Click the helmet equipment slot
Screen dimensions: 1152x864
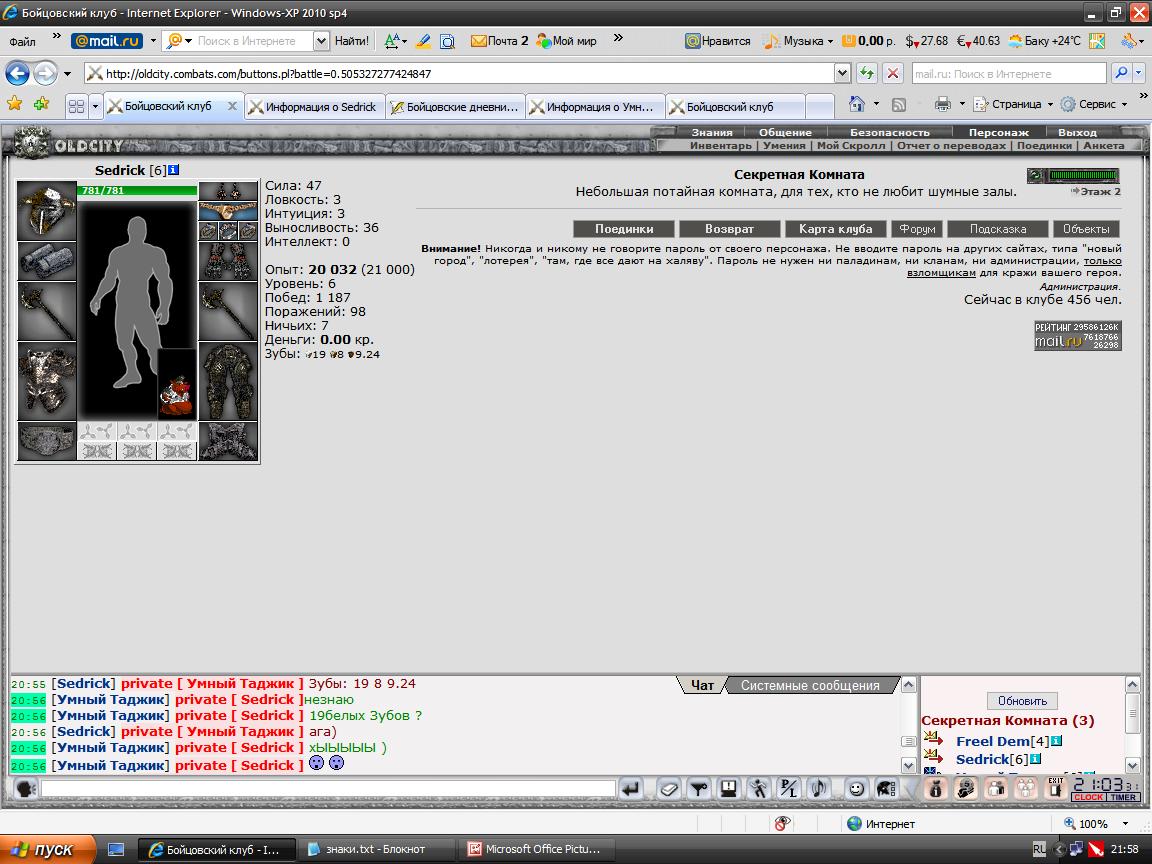pos(46,211)
